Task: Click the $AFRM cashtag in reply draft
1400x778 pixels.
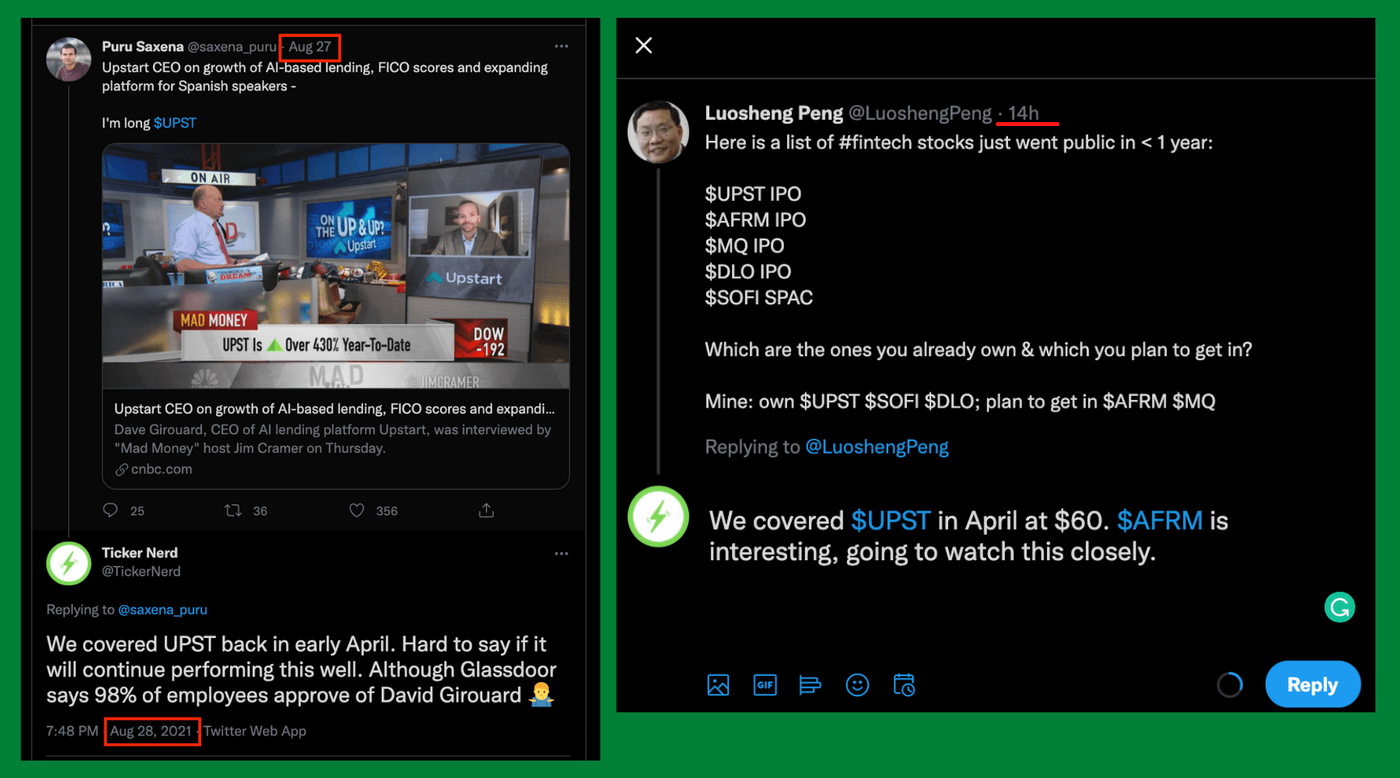Action: (x=1160, y=520)
